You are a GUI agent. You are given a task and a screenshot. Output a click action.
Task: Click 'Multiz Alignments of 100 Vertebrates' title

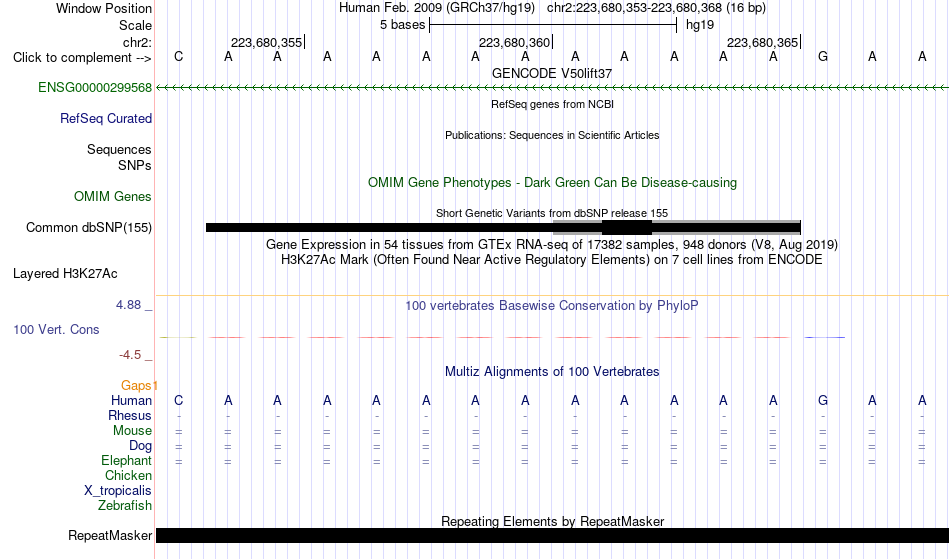[x=552, y=372]
